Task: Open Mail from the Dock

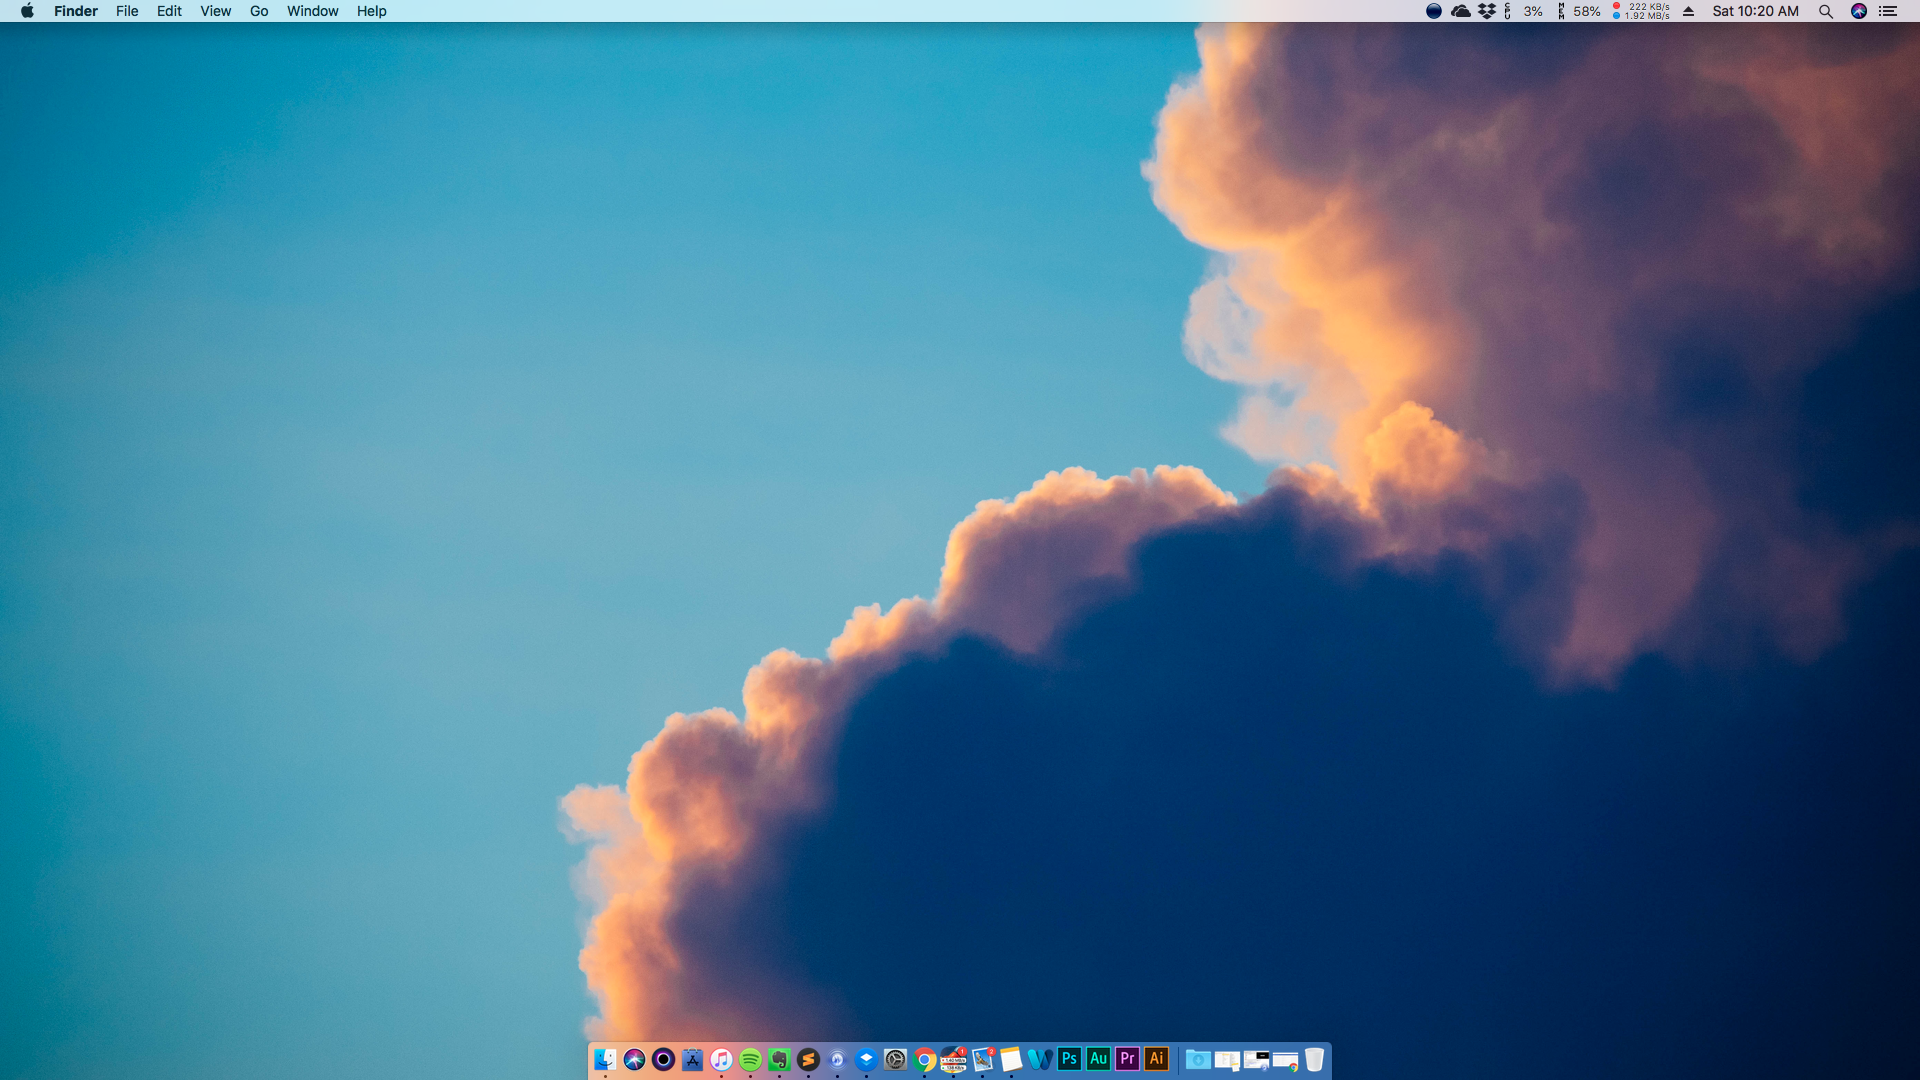Action: (x=982, y=1059)
